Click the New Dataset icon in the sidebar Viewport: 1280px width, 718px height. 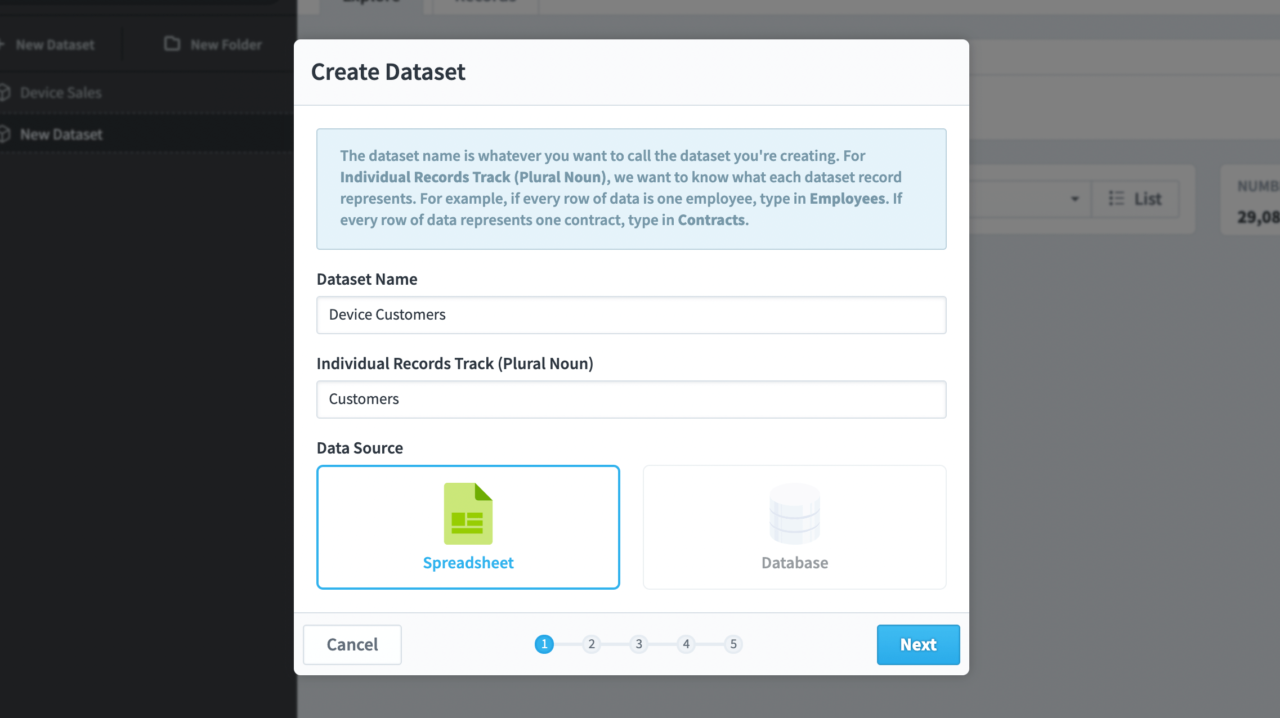(4, 44)
